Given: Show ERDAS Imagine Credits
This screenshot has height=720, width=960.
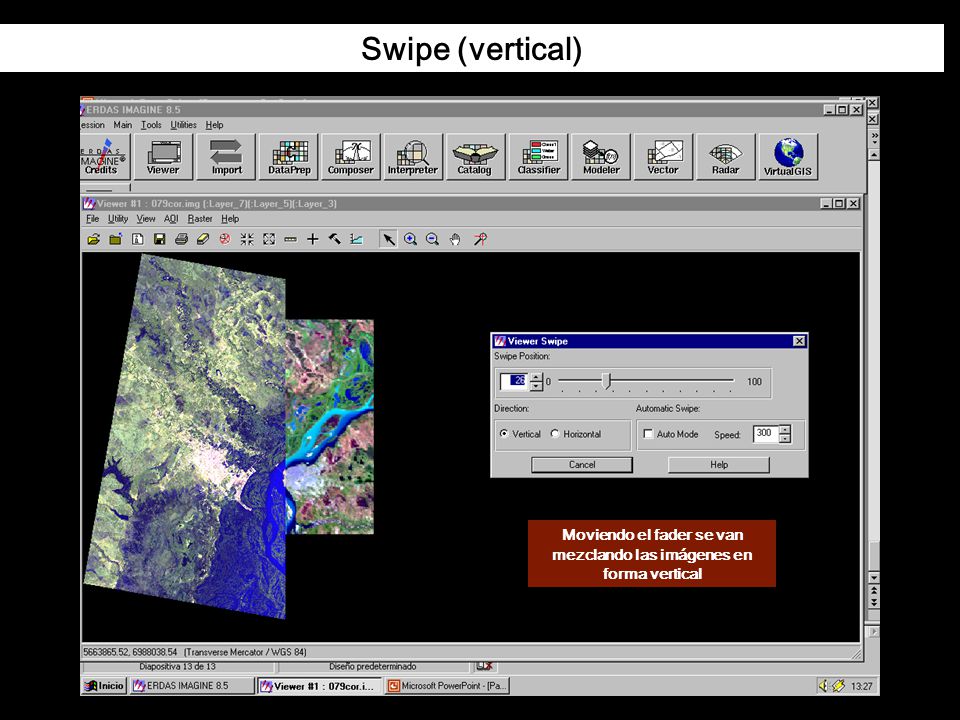Looking at the screenshot, I should coord(104,157).
